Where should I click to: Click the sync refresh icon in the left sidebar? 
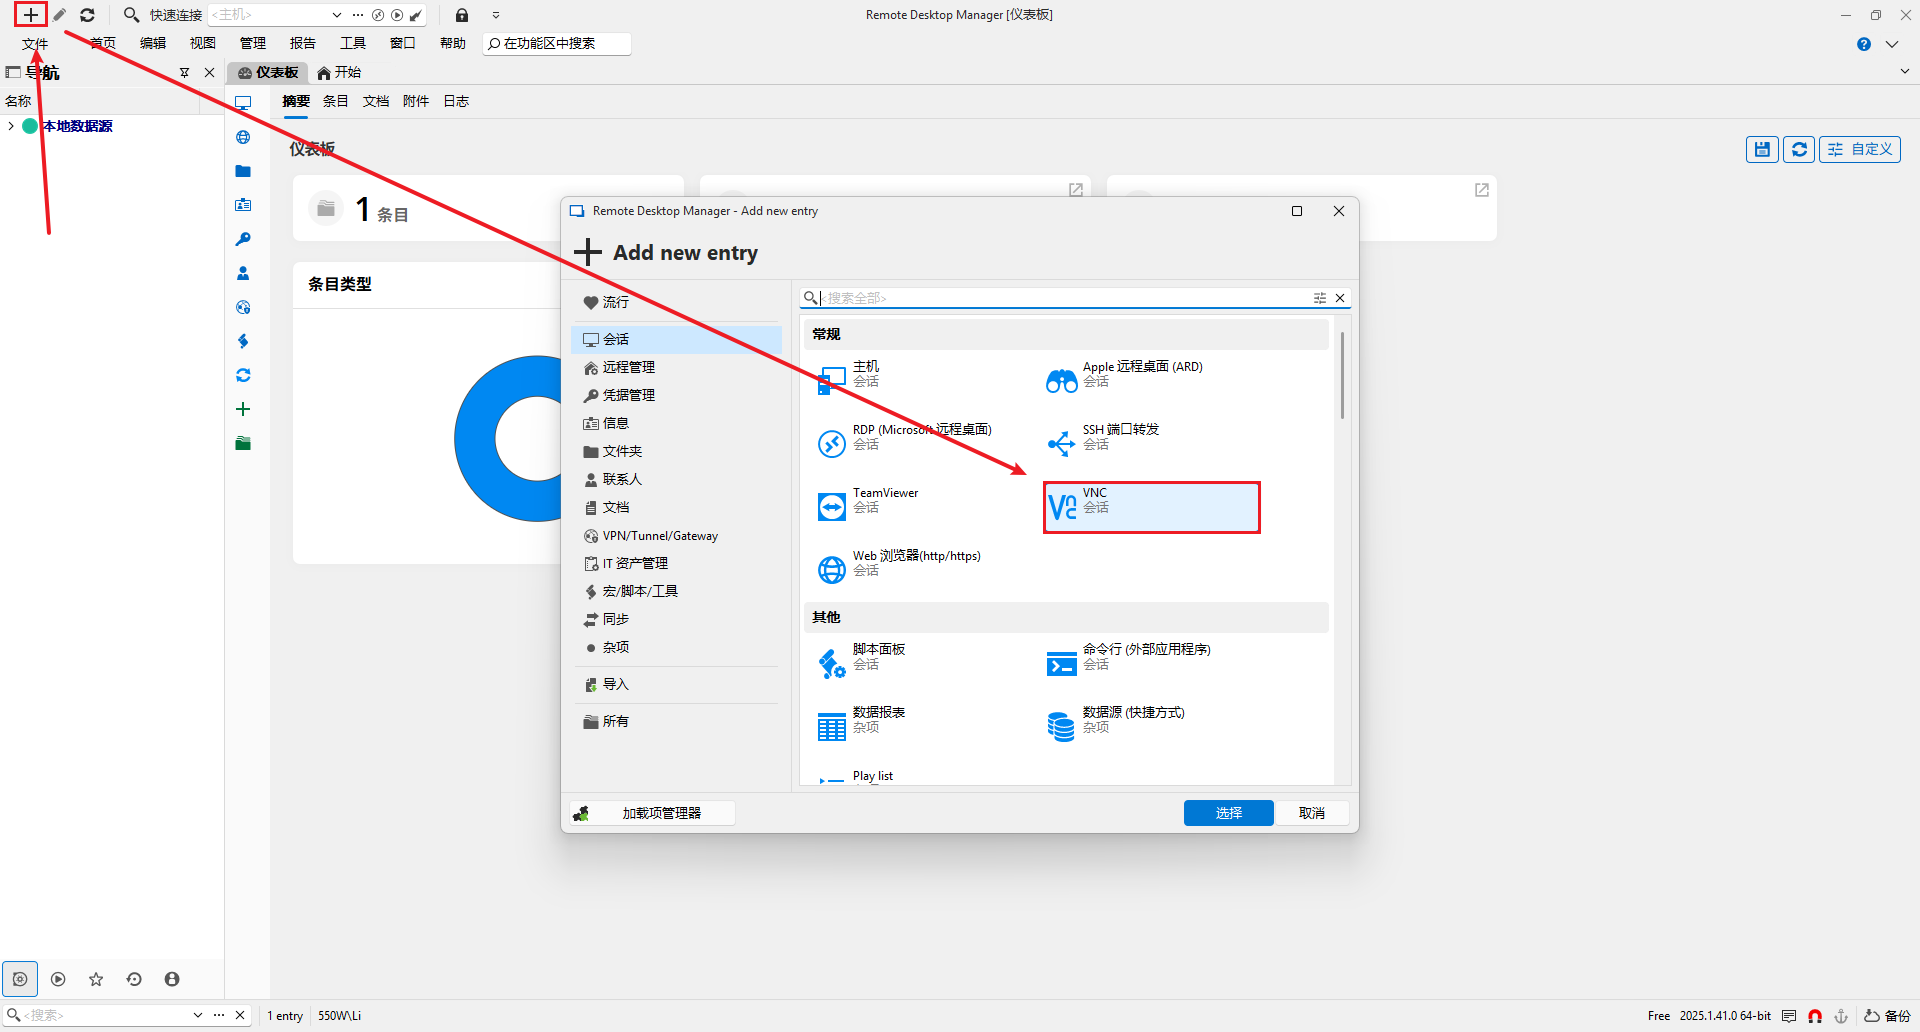click(x=243, y=375)
